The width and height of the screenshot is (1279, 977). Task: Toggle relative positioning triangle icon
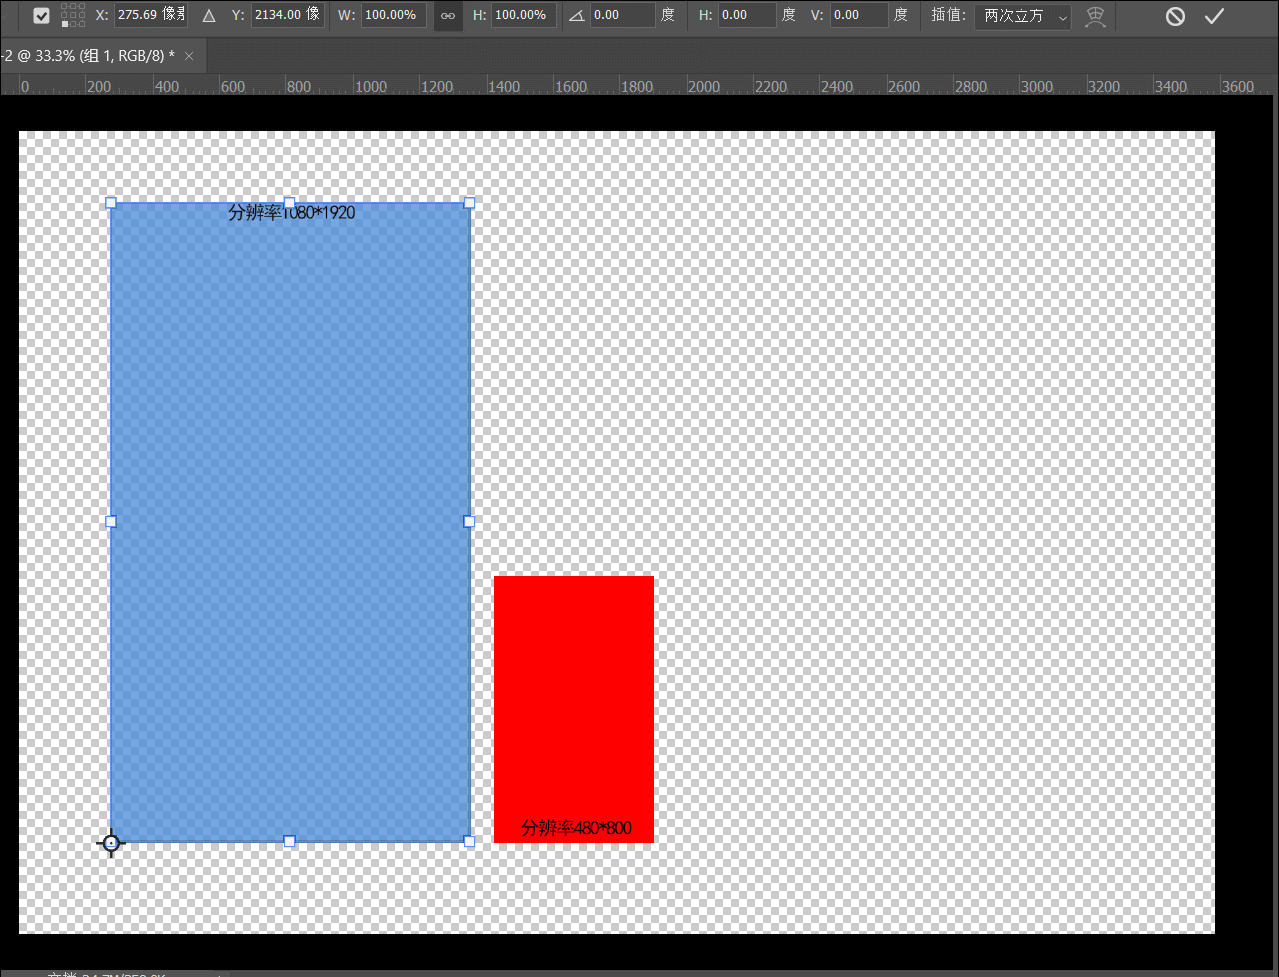pyautogui.click(x=209, y=16)
